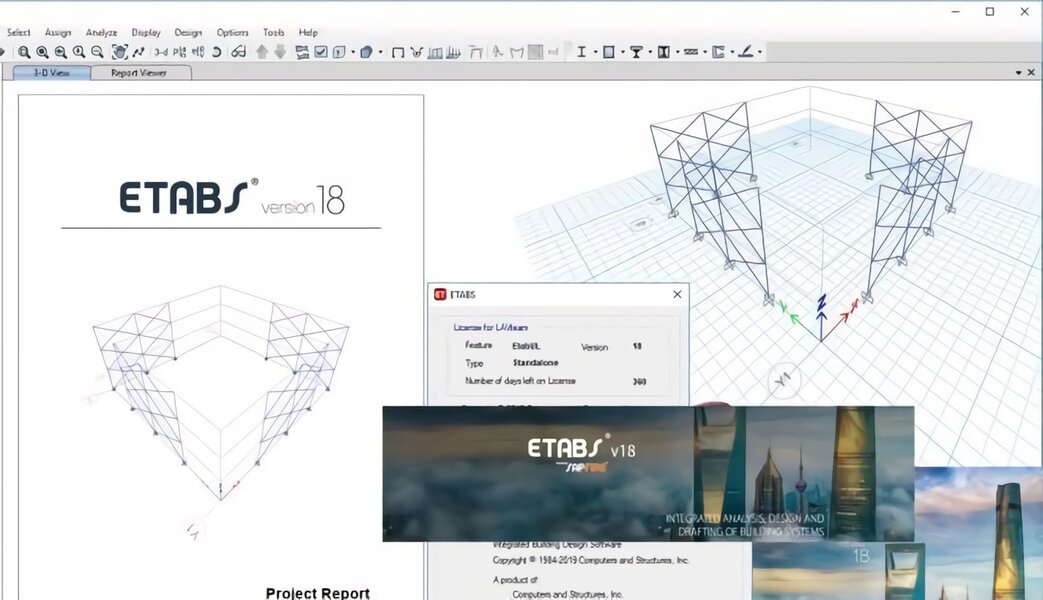1043x600 pixels.
Task: Open Steel Connection Design pencil-like icon
Action: pos(746,52)
